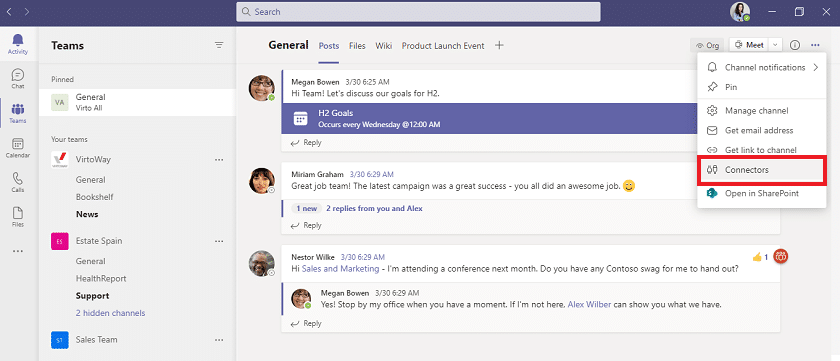Switch to the Posts tab

pos(329,46)
